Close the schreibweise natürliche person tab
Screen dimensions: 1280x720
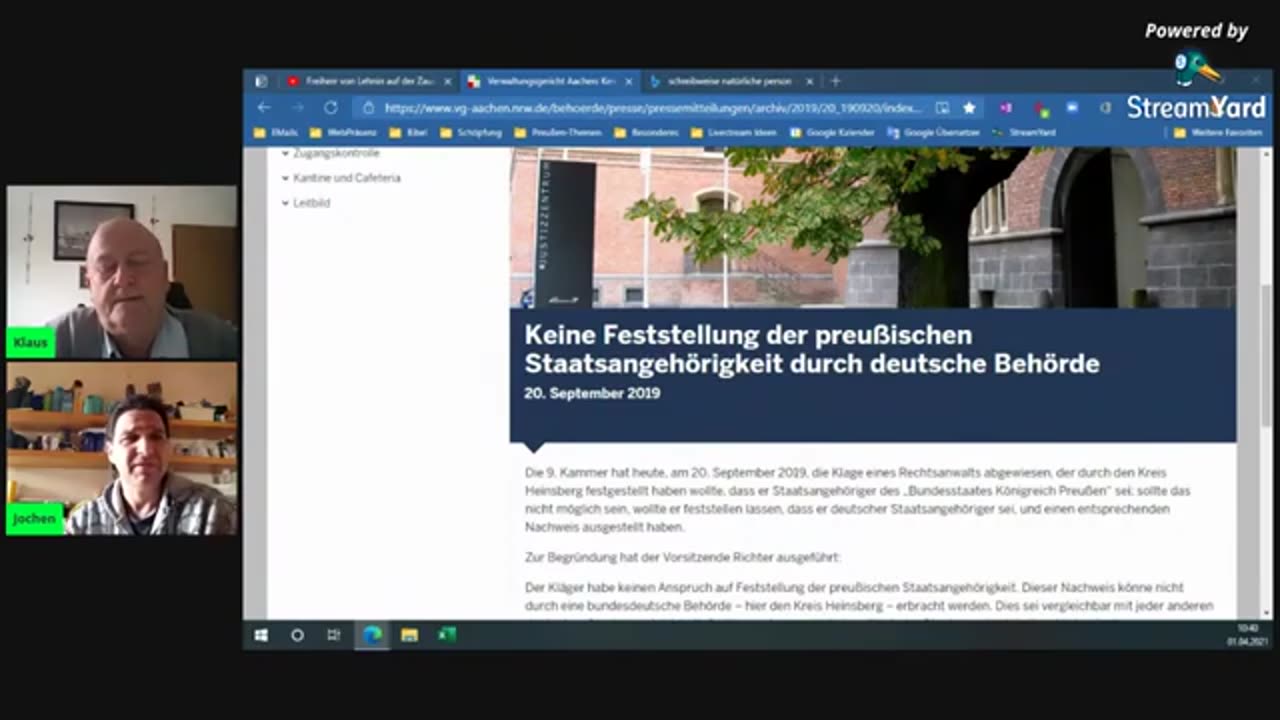pyautogui.click(x=809, y=81)
